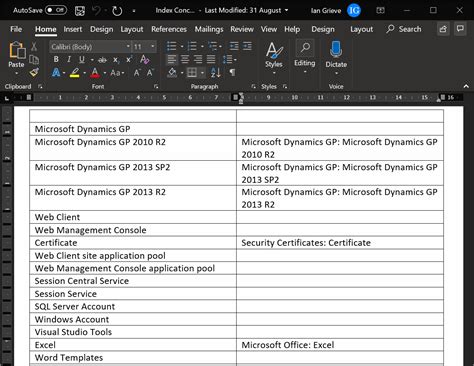Toggle Underline formatting
The image size is (474, 366).
tap(82, 60)
